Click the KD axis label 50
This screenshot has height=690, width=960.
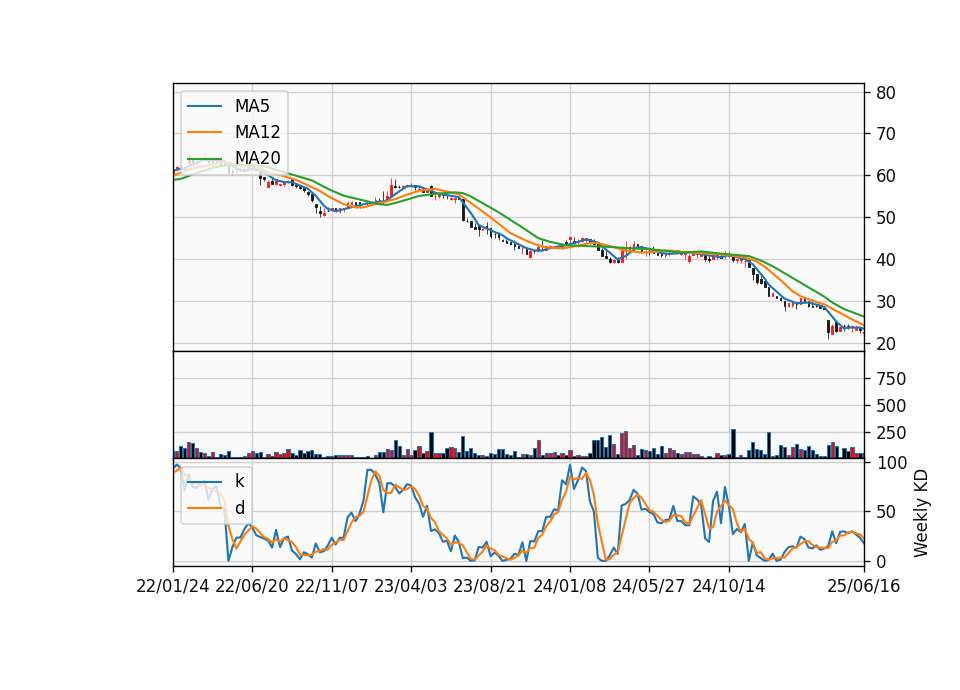pos(886,512)
